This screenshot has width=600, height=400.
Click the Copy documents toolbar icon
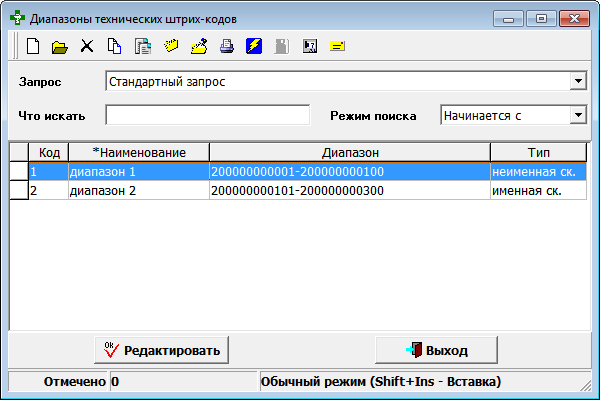click(x=114, y=46)
